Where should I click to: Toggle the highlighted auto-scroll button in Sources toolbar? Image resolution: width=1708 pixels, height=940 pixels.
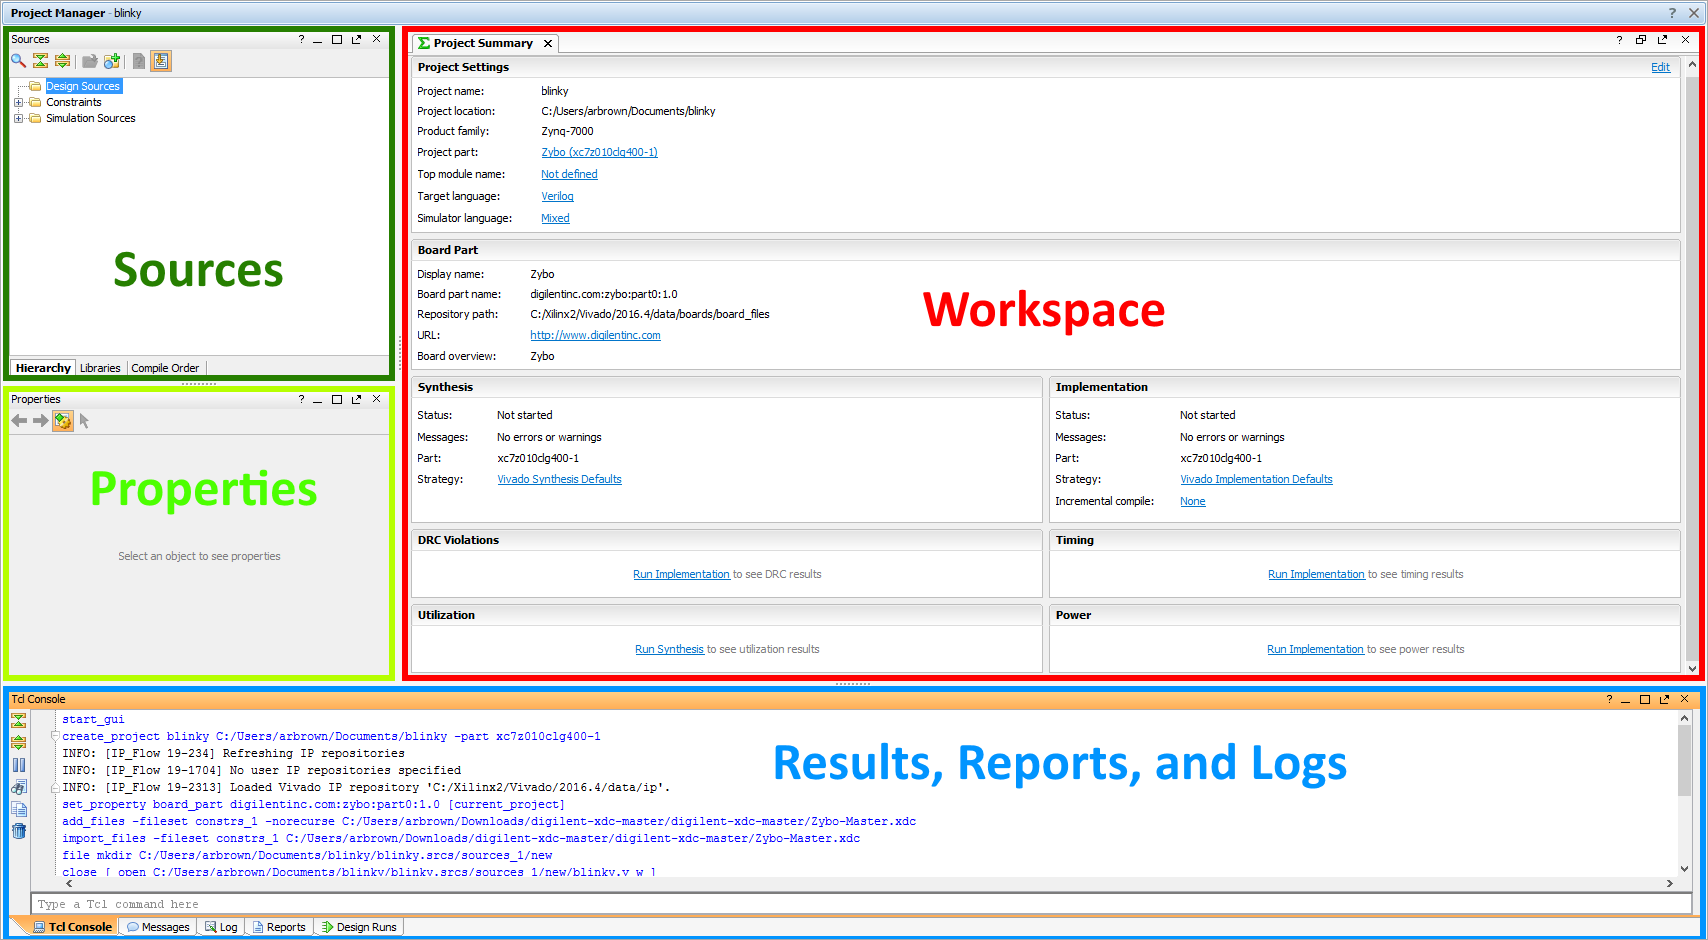click(x=161, y=61)
